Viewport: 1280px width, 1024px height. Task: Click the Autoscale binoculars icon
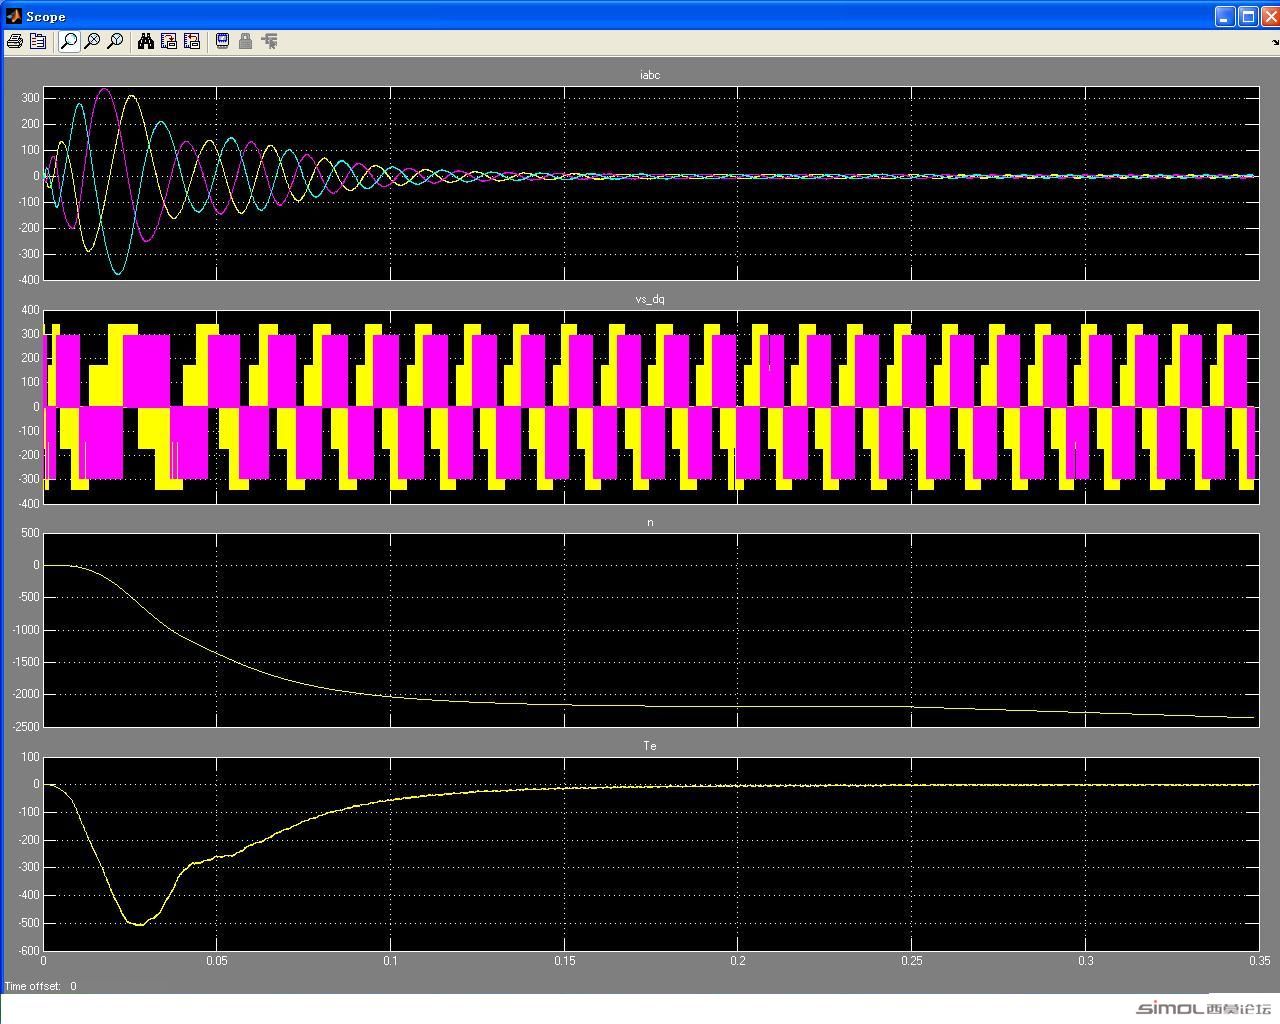click(x=146, y=41)
